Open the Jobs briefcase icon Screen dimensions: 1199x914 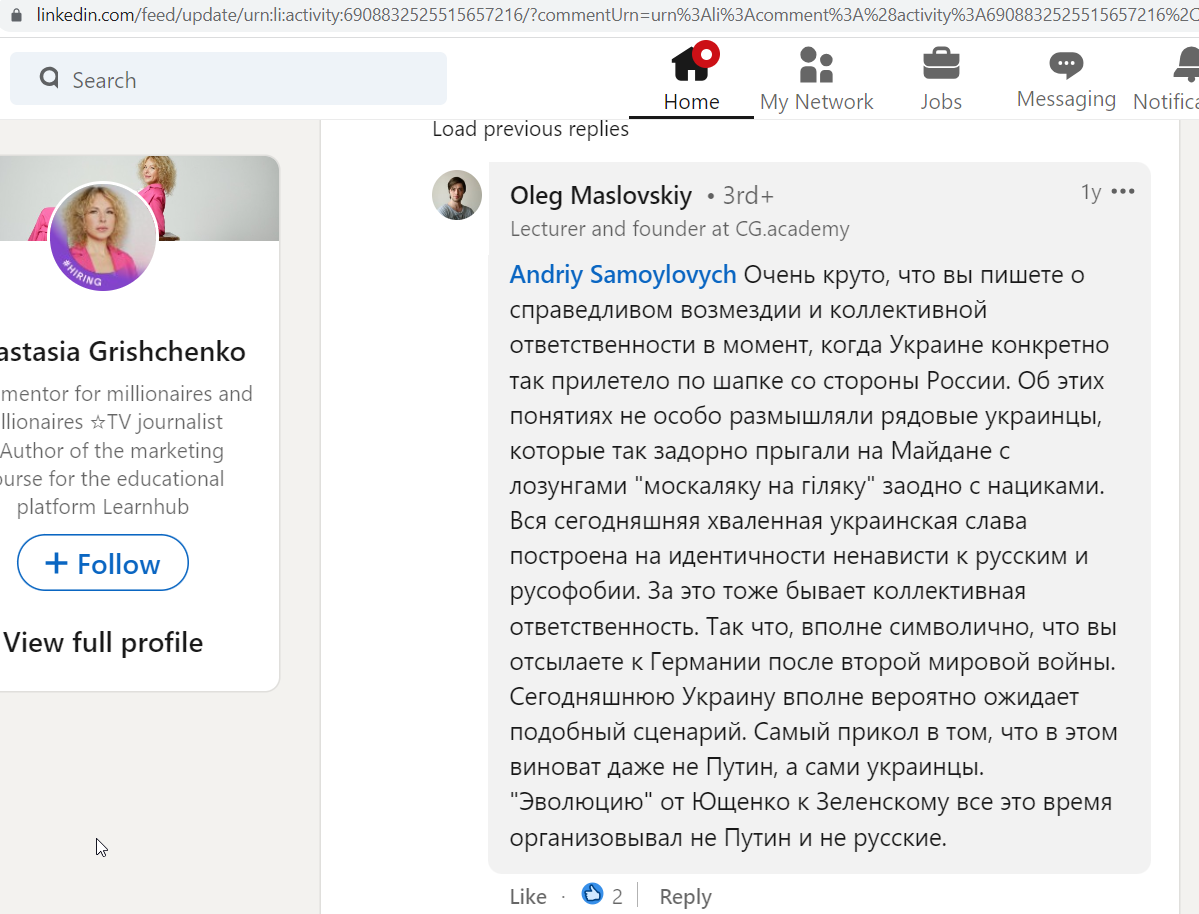(x=941, y=63)
